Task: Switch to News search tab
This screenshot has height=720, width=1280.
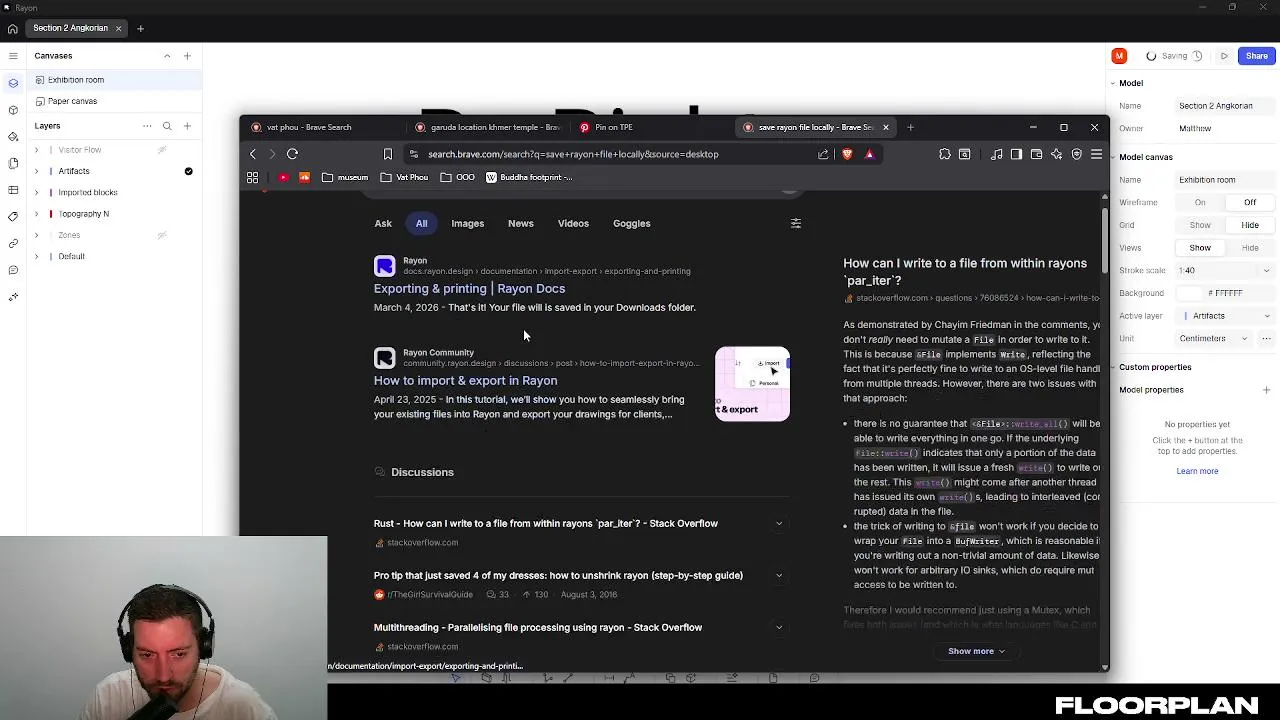Action: [x=520, y=223]
